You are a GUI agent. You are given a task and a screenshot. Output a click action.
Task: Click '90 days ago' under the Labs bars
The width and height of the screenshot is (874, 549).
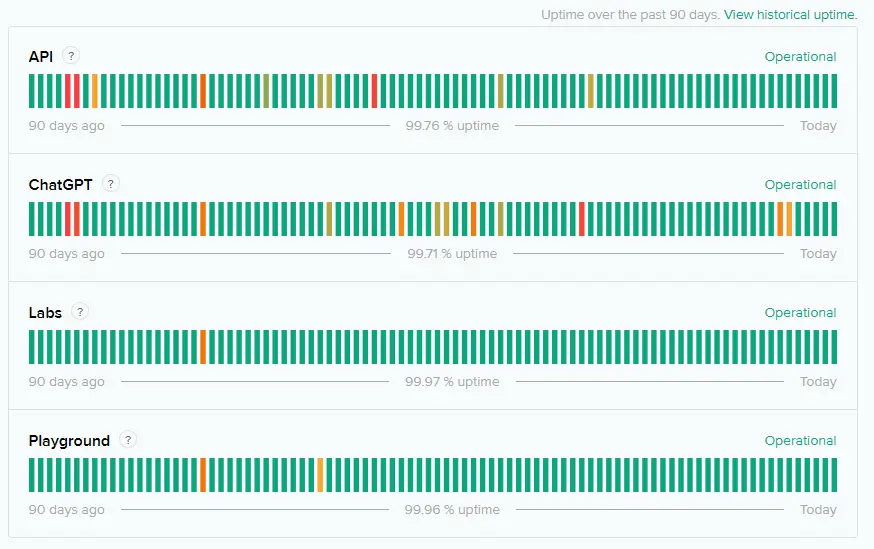[66, 382]
